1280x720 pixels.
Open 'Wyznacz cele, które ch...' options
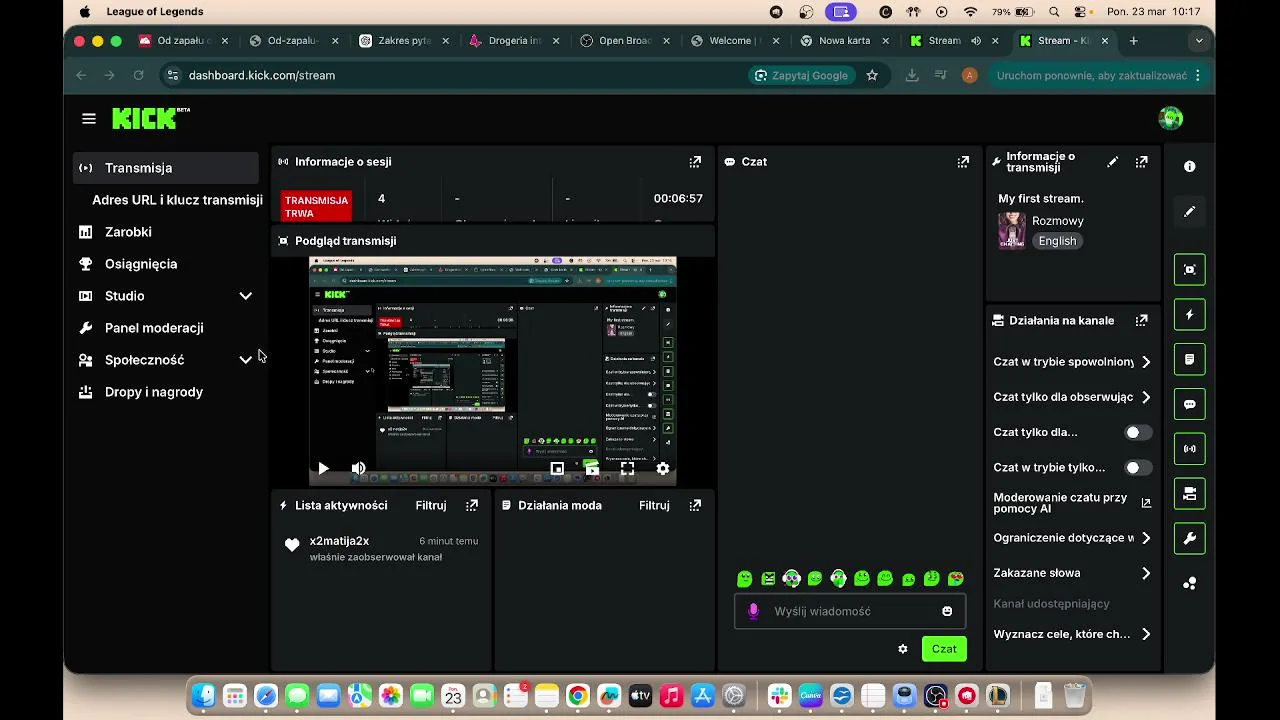point(1072,634)
